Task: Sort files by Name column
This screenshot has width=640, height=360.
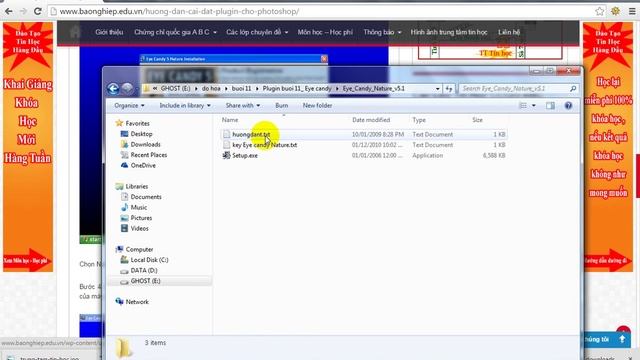Action: tap(230, 120)
